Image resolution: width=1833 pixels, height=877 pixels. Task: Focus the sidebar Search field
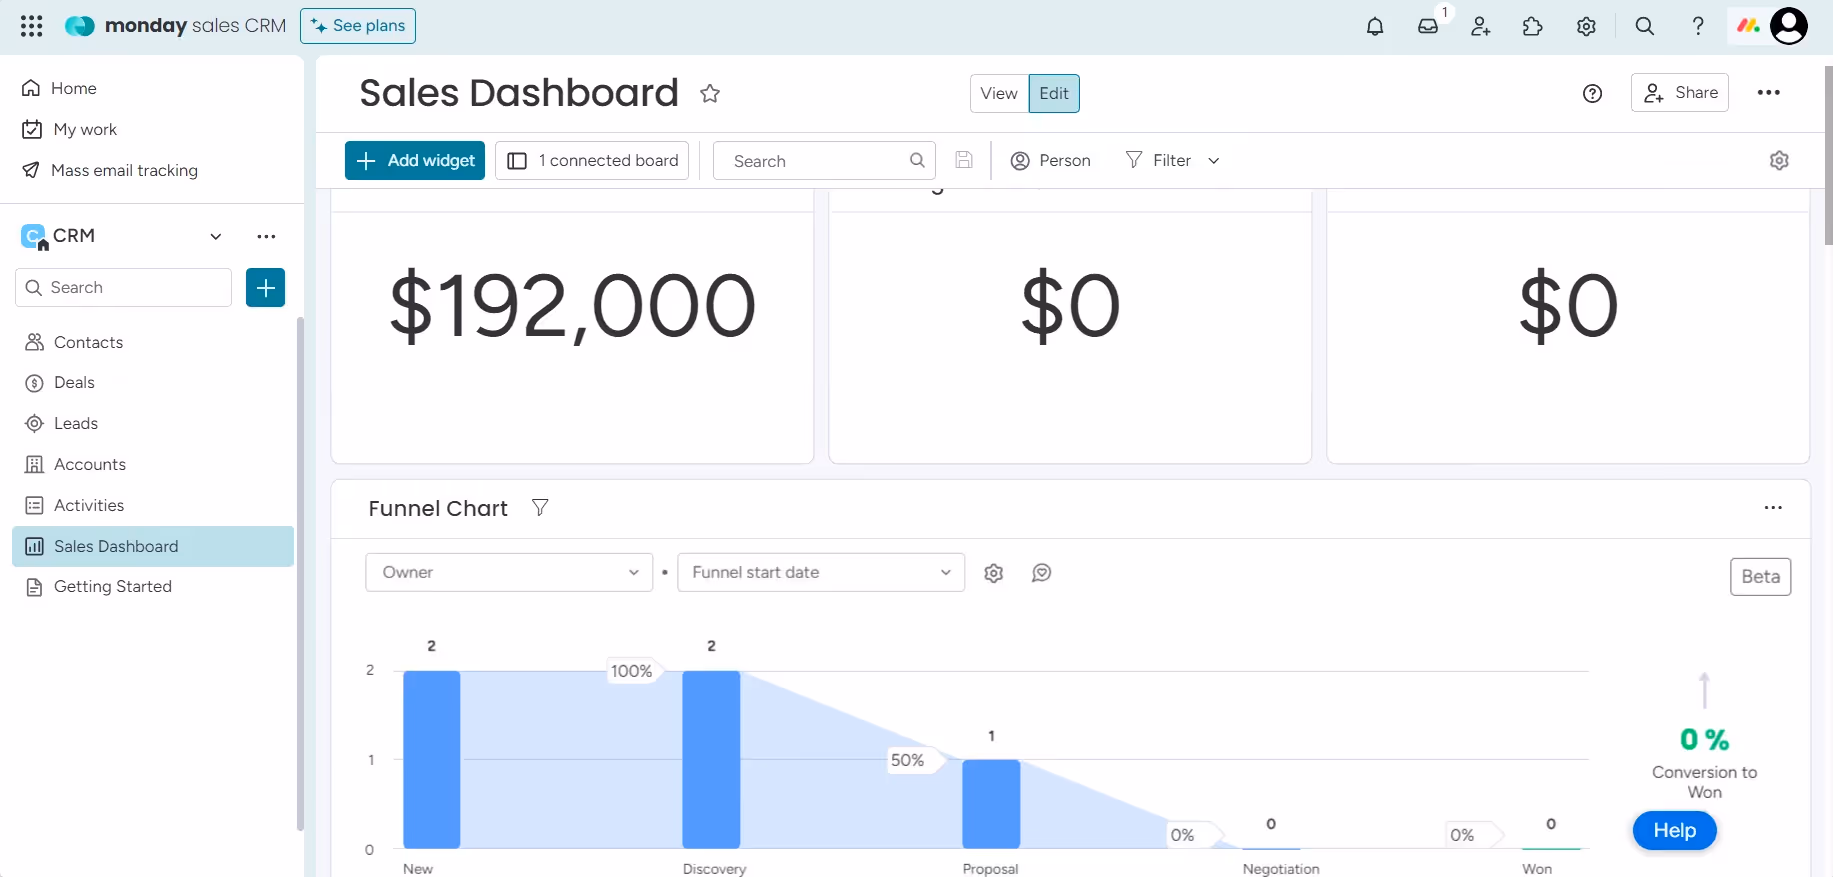click(124, 288)
